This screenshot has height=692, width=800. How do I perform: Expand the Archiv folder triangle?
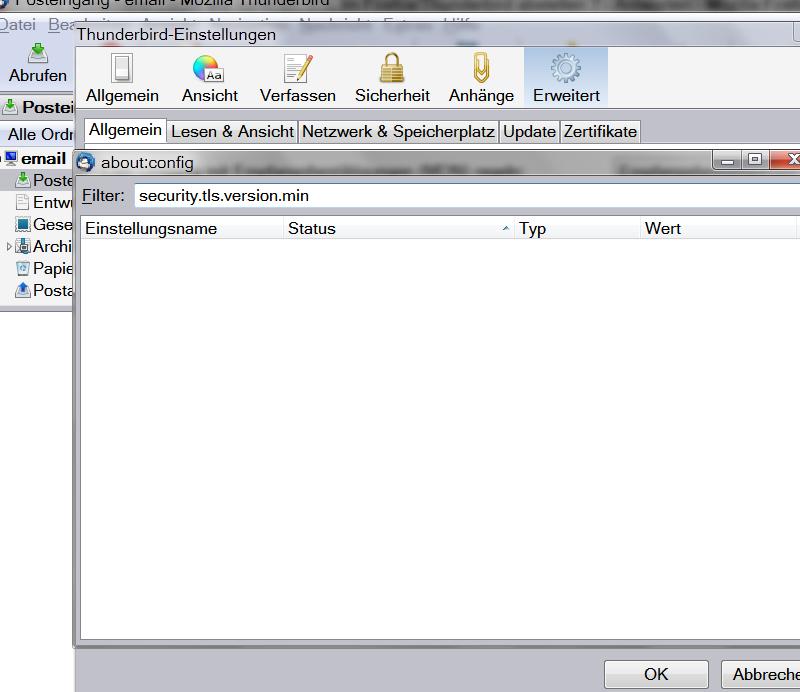[9, 246]
